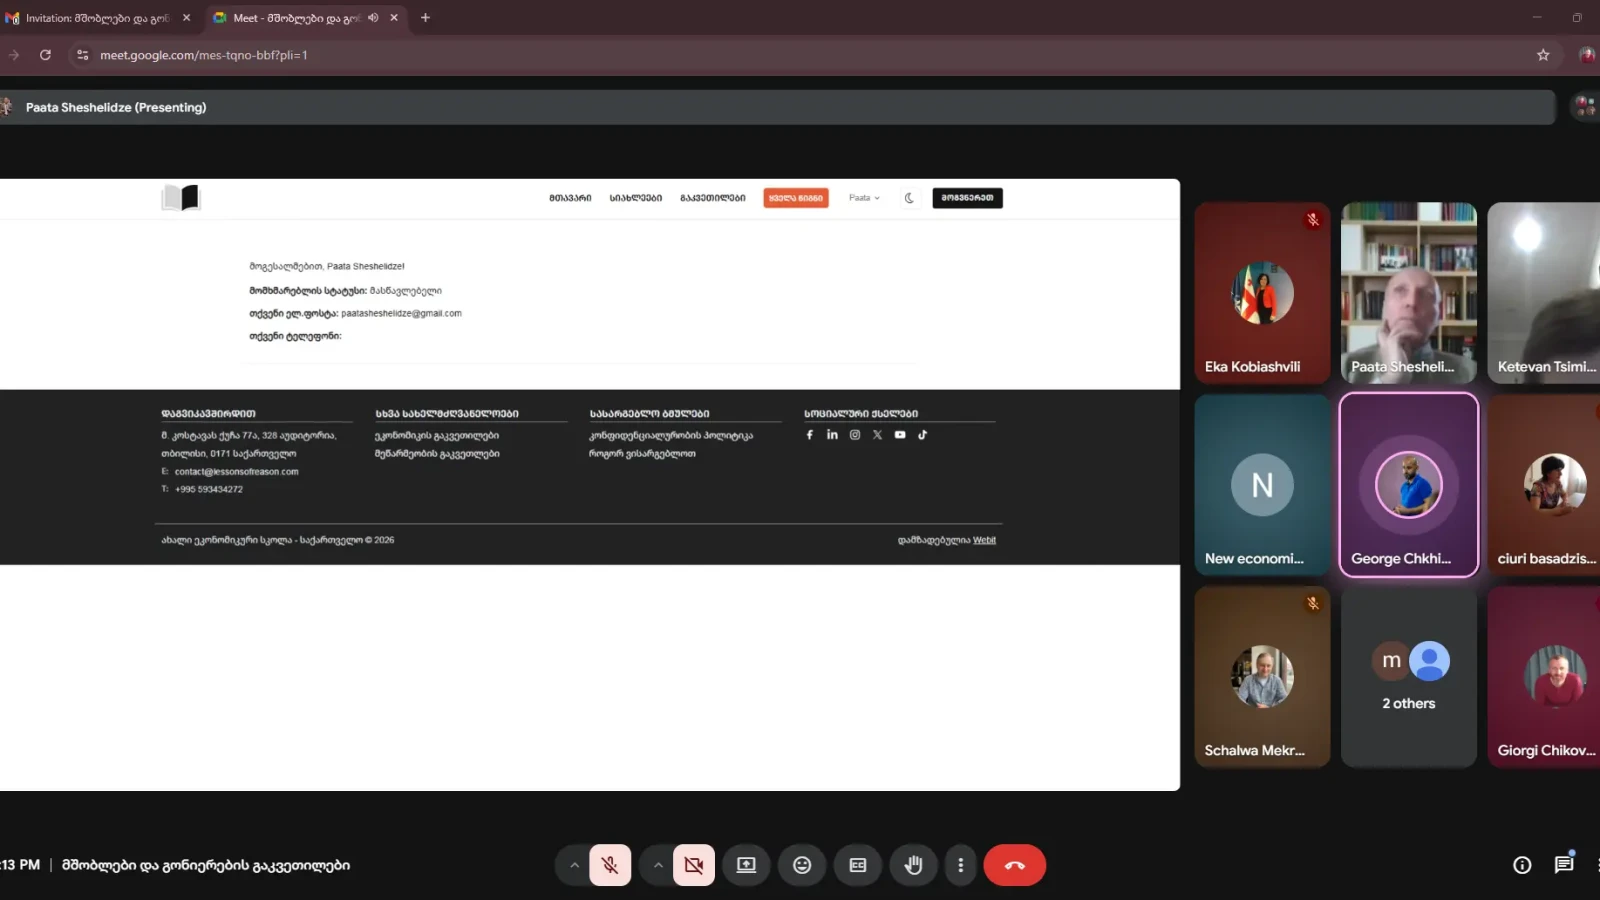The height and width of the screenshot is (900, 1600).
Task: Unmute your microphone
Action: click(x=610, y=865)
